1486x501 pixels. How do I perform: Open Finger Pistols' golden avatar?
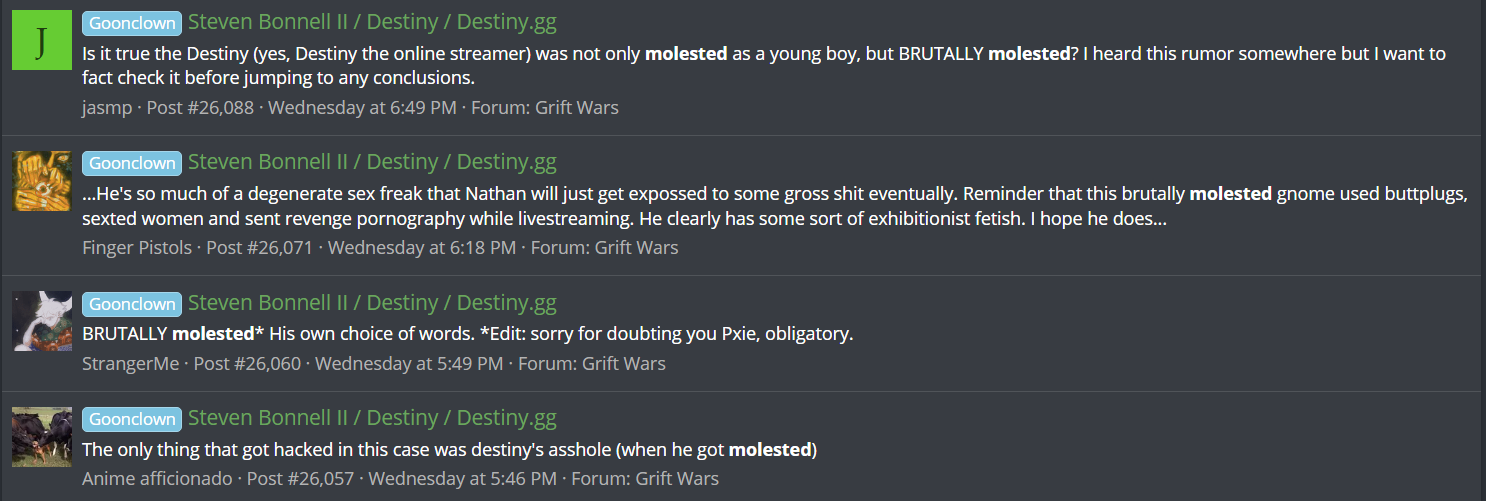tap(42, 181)
